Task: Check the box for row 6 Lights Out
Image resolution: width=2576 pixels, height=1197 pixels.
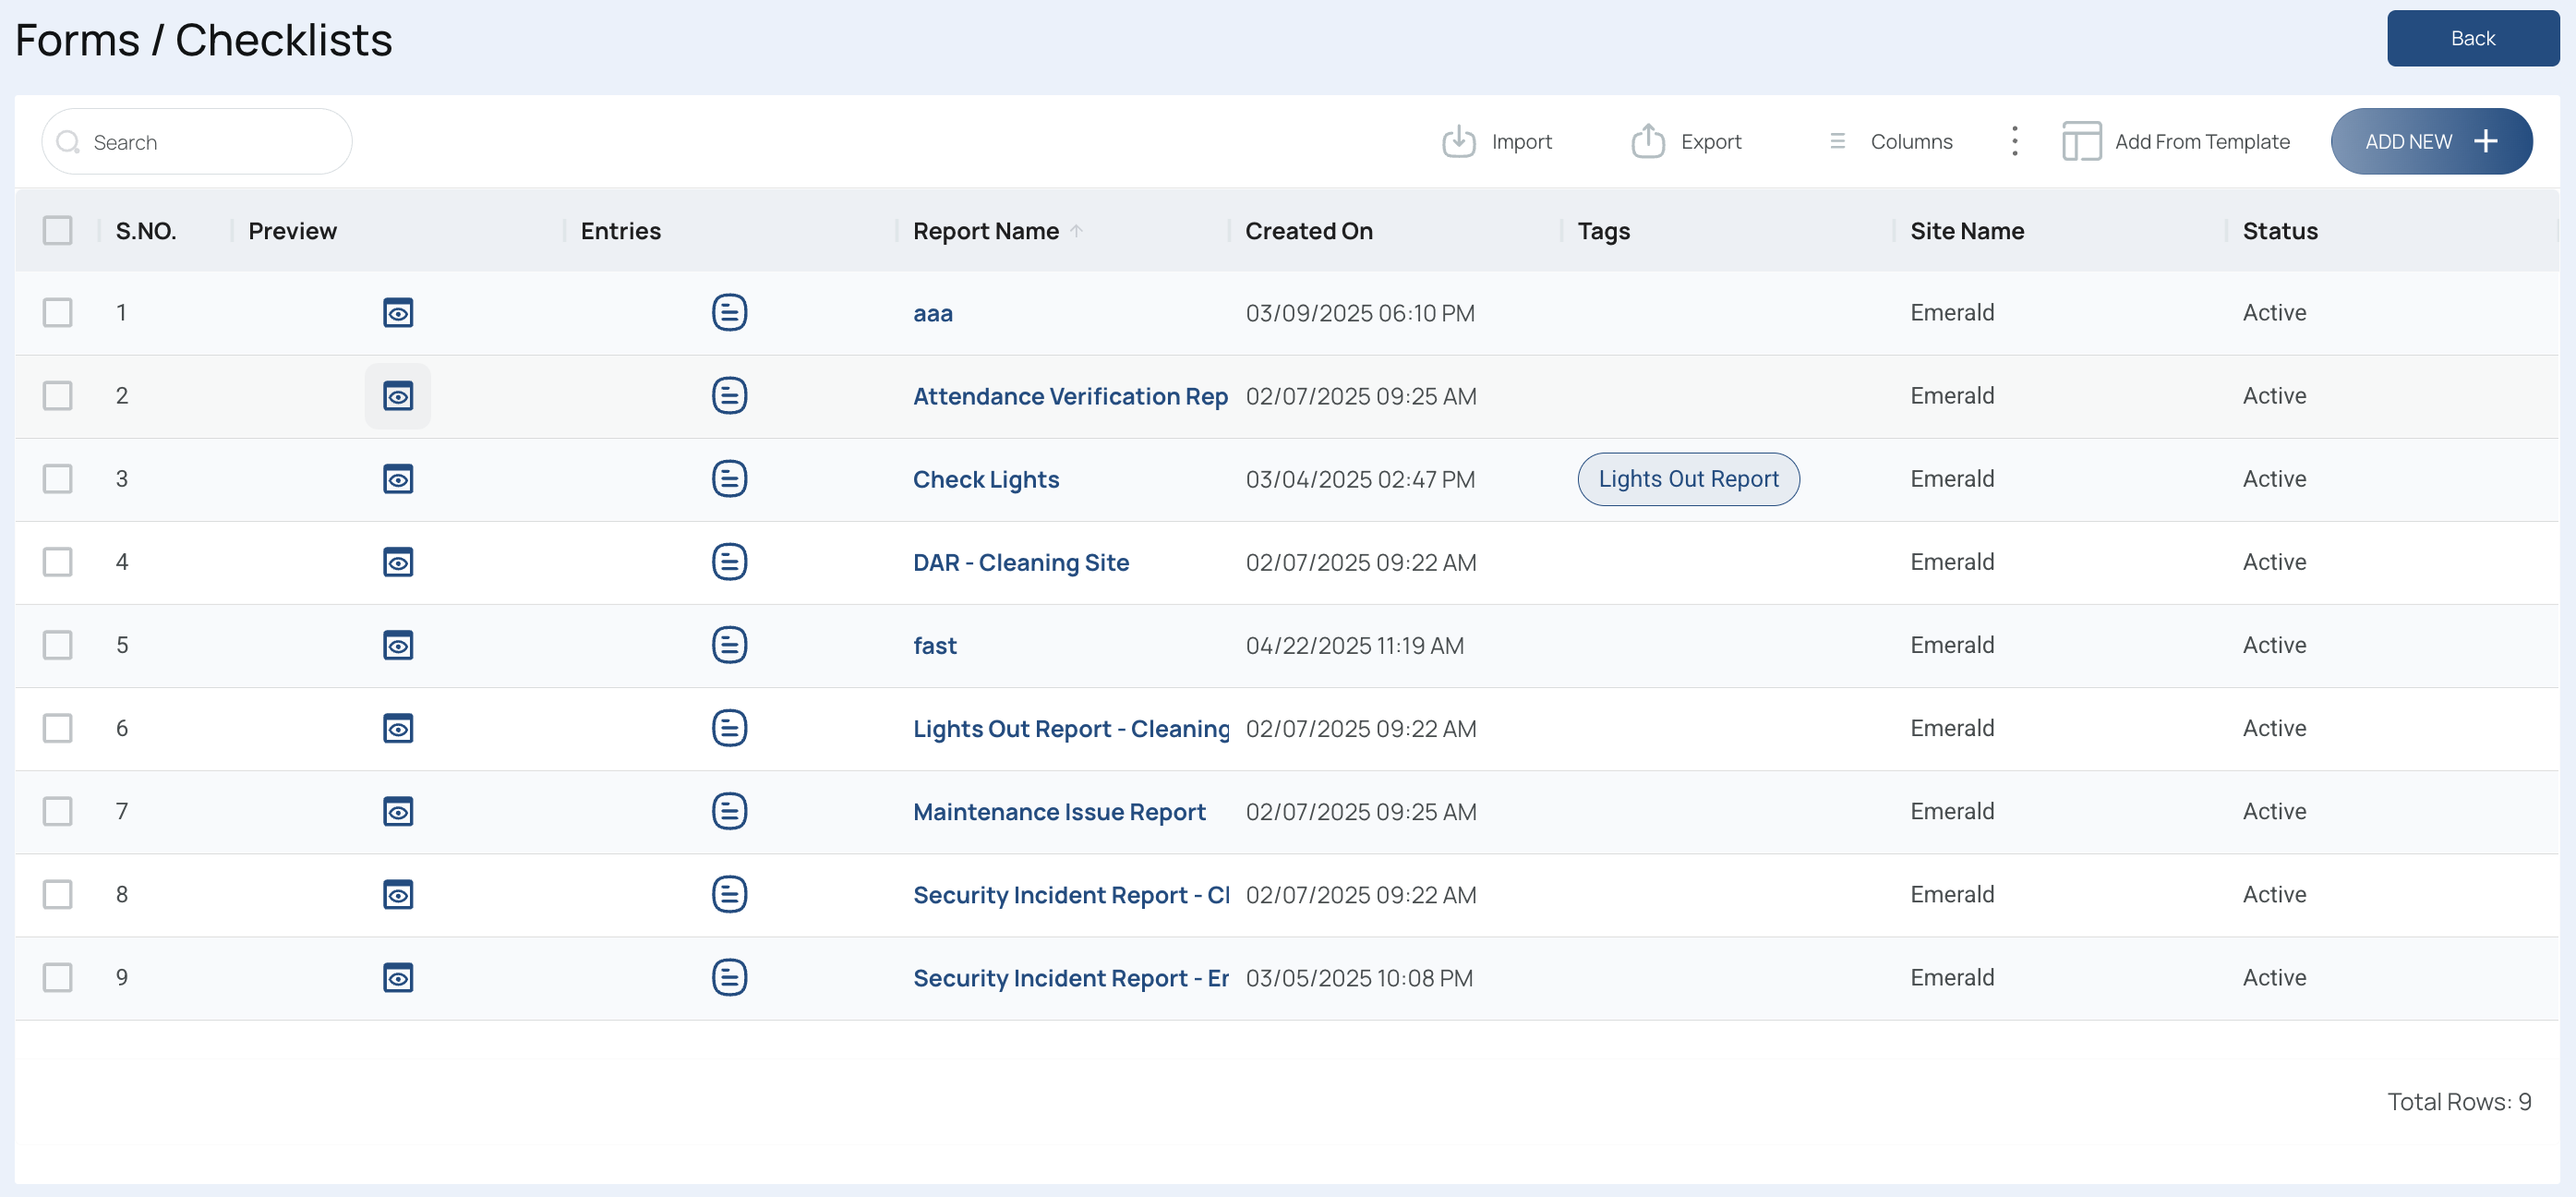Action: (x=58, y=728)
